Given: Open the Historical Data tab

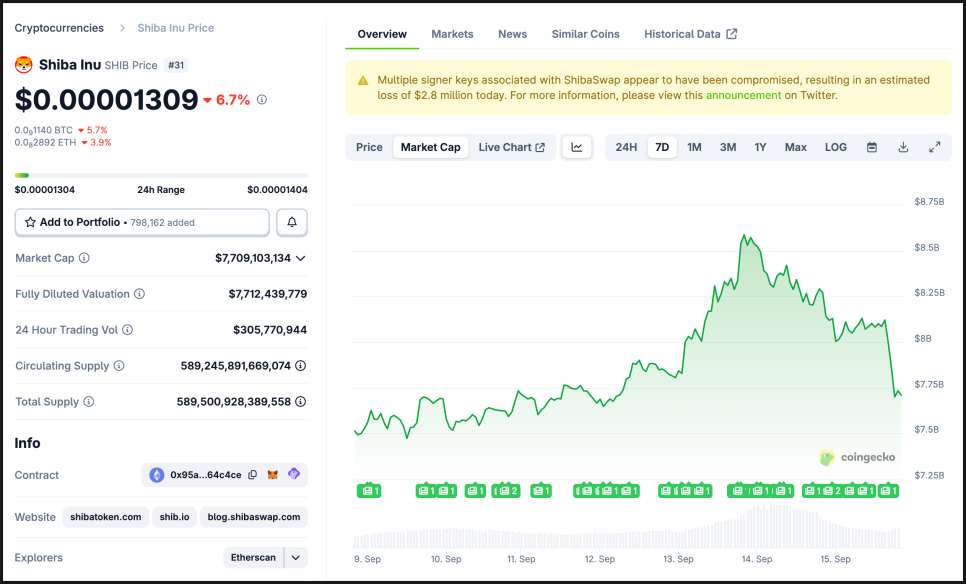Looking at the screenshot, I should 690,34.
